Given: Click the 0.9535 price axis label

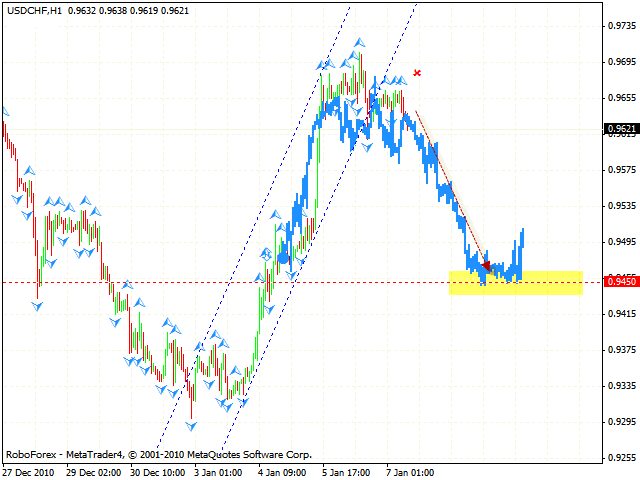Looking at the screenshot, I should click(622, 205).
